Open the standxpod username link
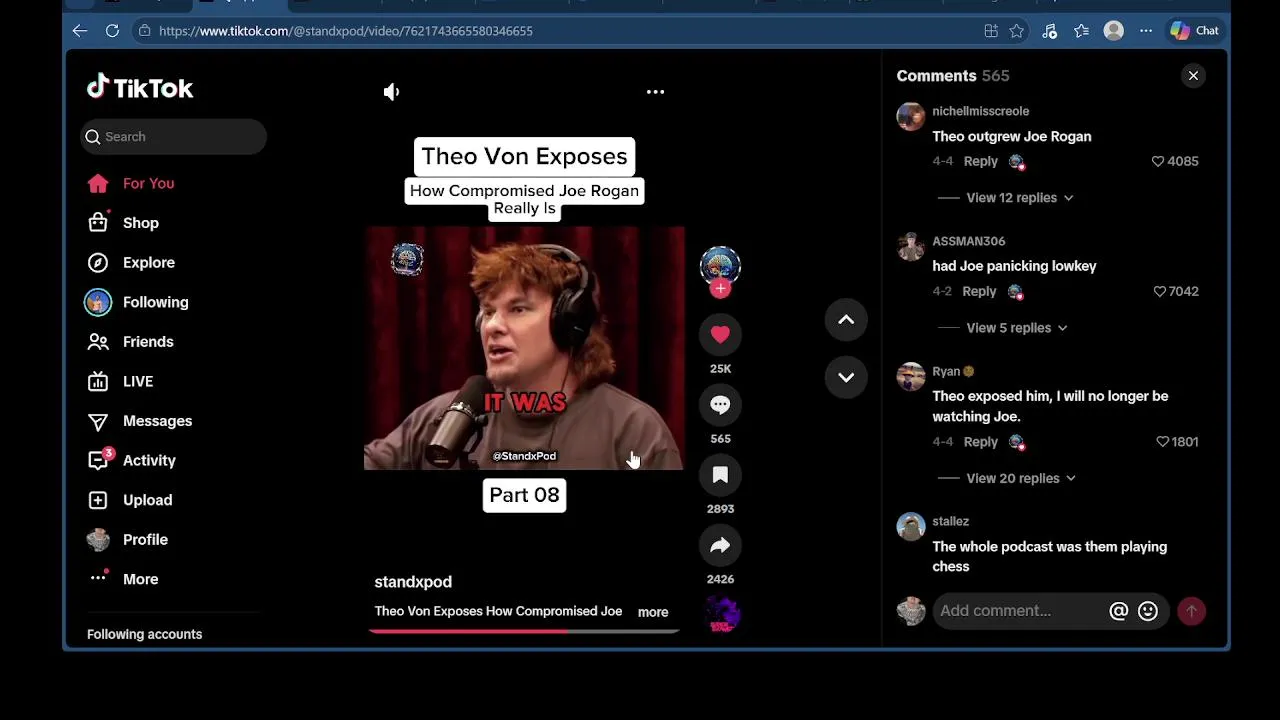The image size is (1280, 720). [413, 582]
